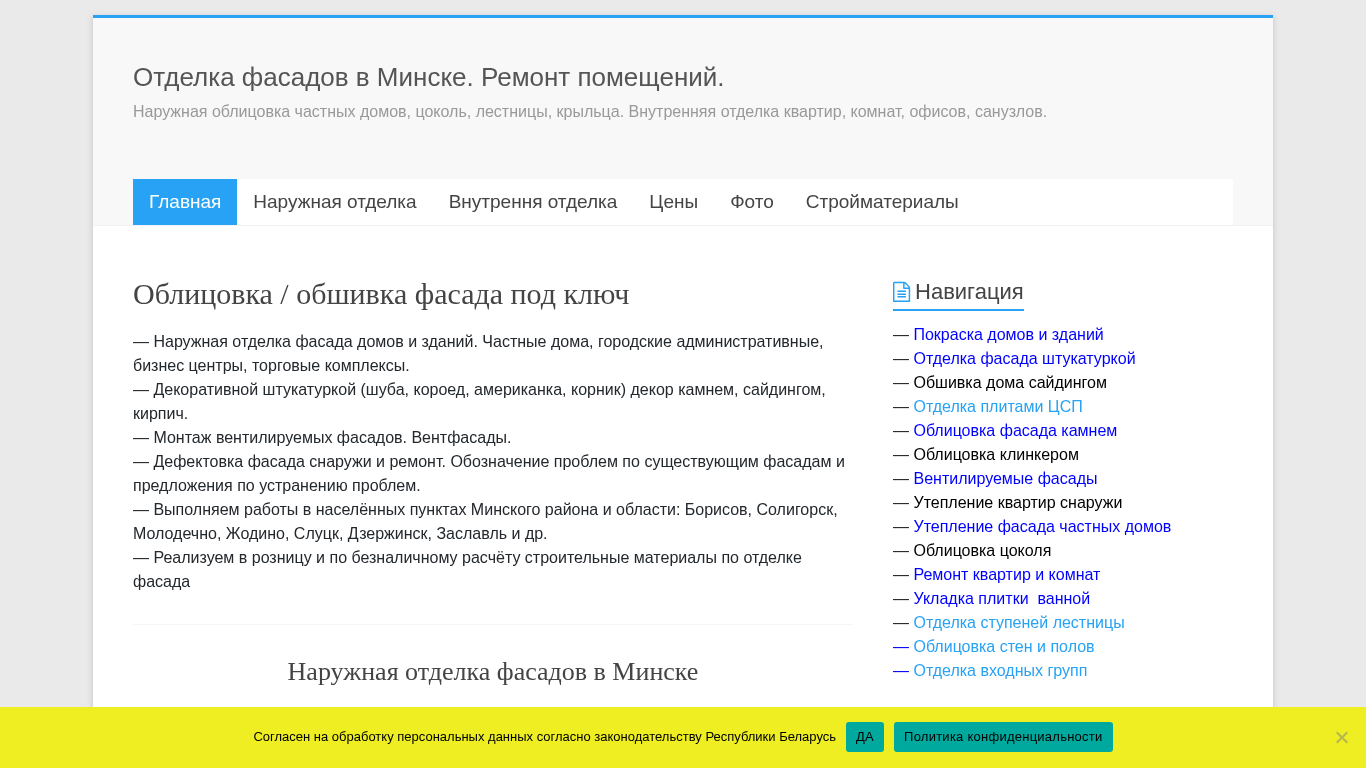Select the Цены menu item
The height and width of the screenshot is (768, 1366).
click(x=673, y=202)
